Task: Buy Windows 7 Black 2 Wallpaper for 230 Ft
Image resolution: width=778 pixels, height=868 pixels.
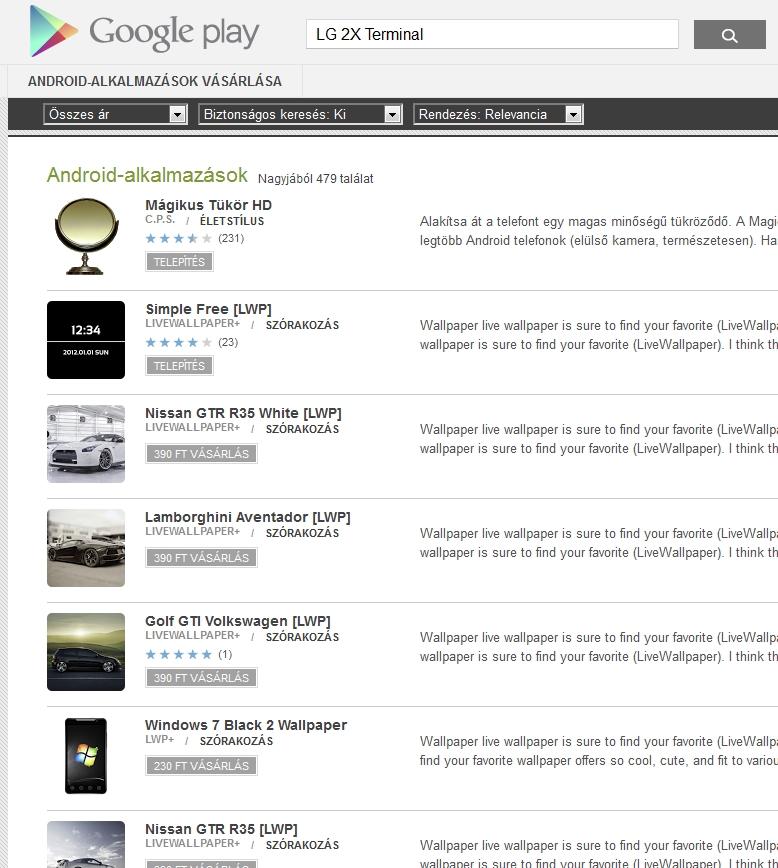Action: coord(202,766)
